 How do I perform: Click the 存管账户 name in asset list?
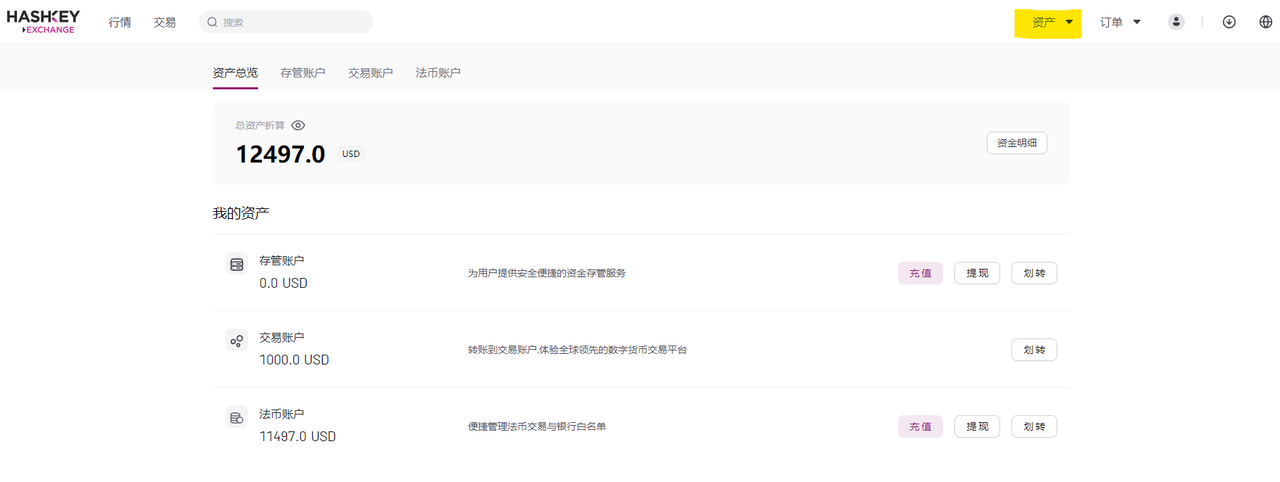pos(281,260)
